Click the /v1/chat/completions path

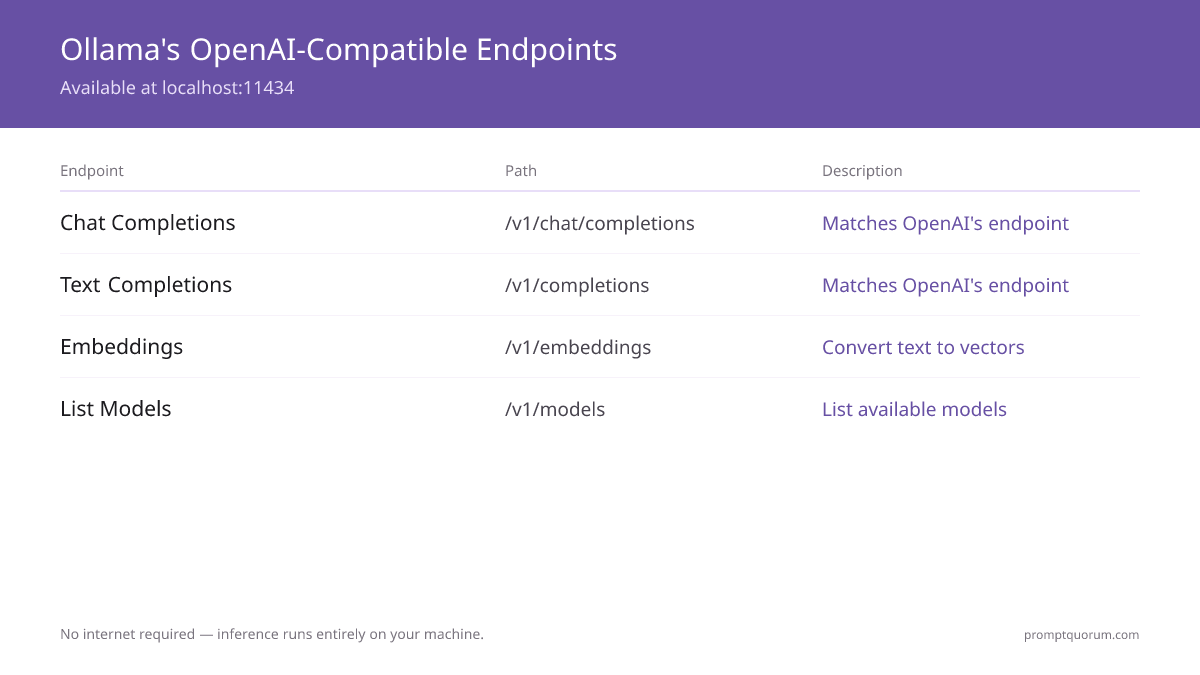[600, 224]
